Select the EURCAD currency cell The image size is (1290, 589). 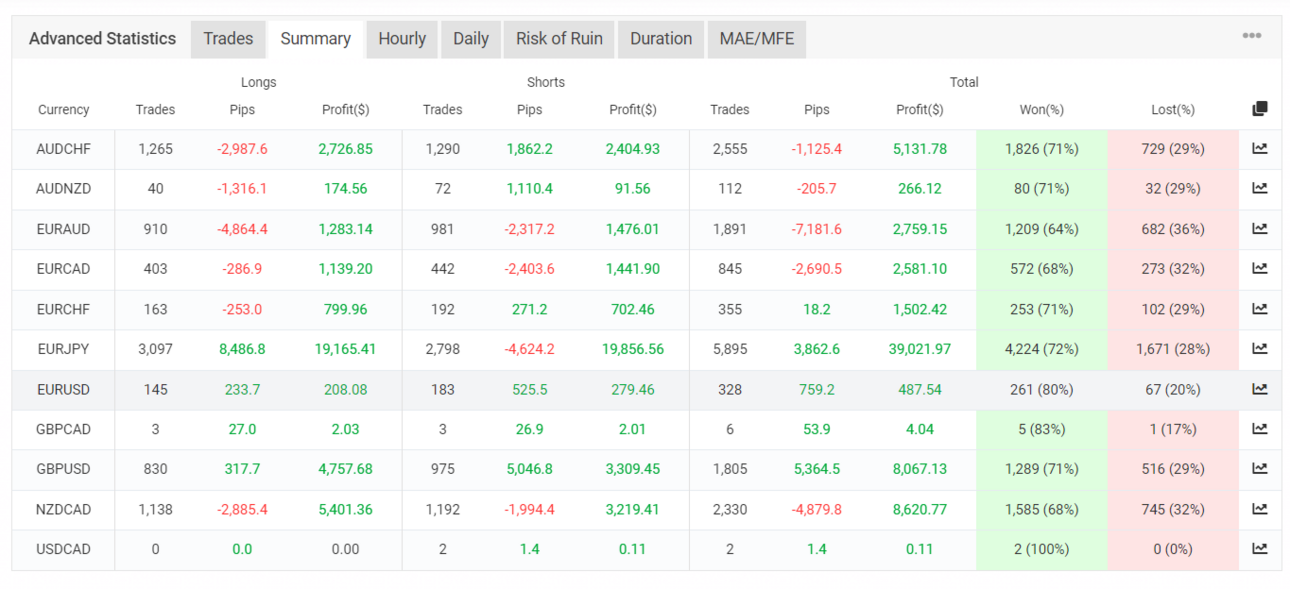[x=63, y=269]
